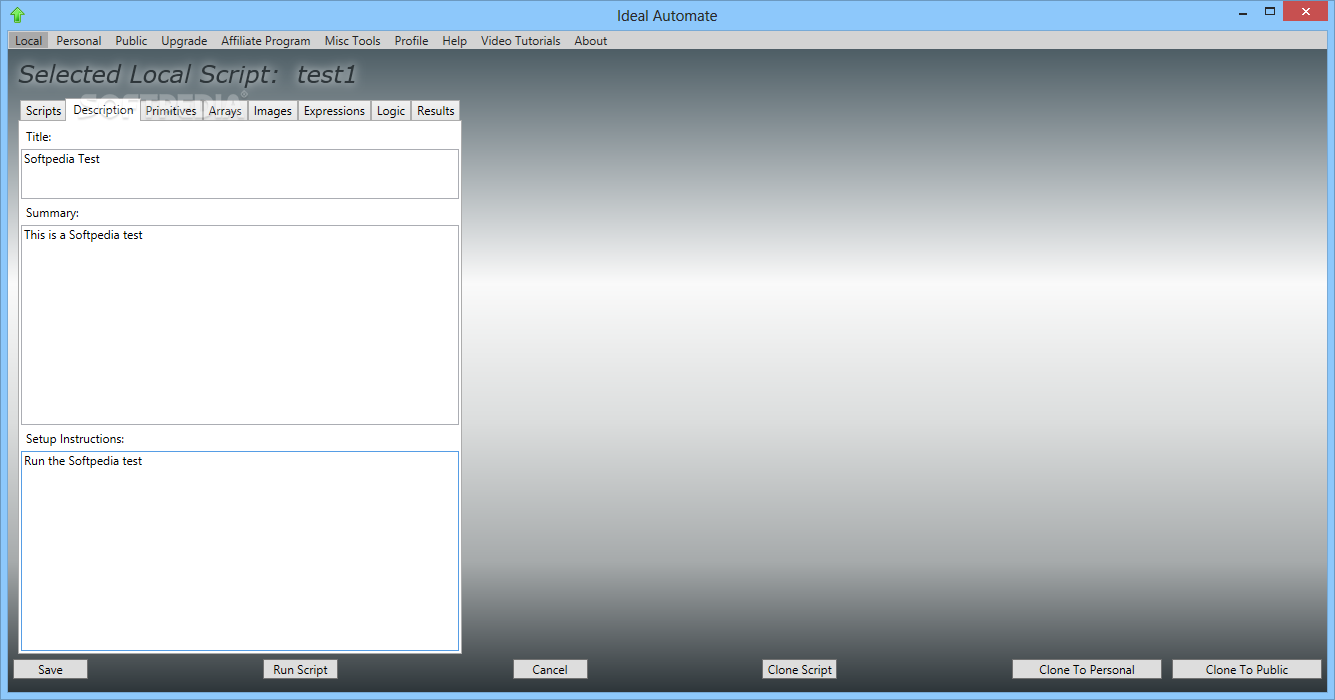Open the Affiliate Program menu
1335x700 pixels.
point(266,41)
